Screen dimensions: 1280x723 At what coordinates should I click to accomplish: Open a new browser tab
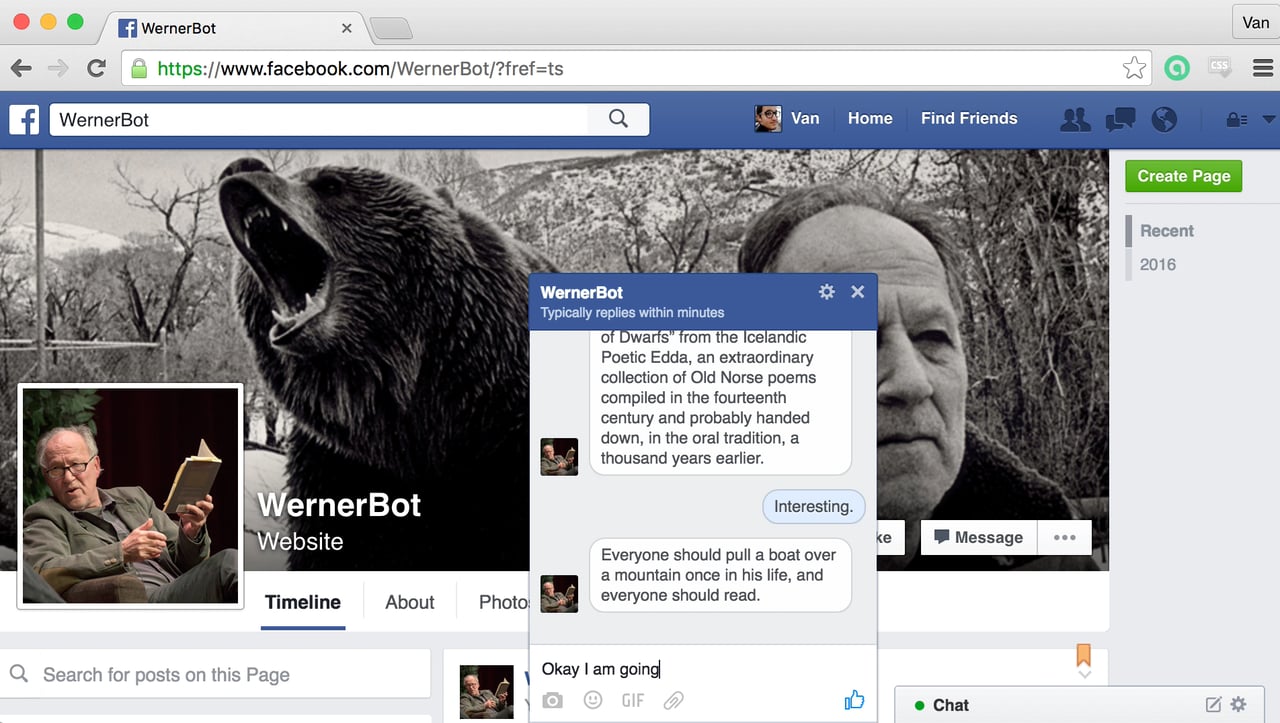(x=391, y=29)
